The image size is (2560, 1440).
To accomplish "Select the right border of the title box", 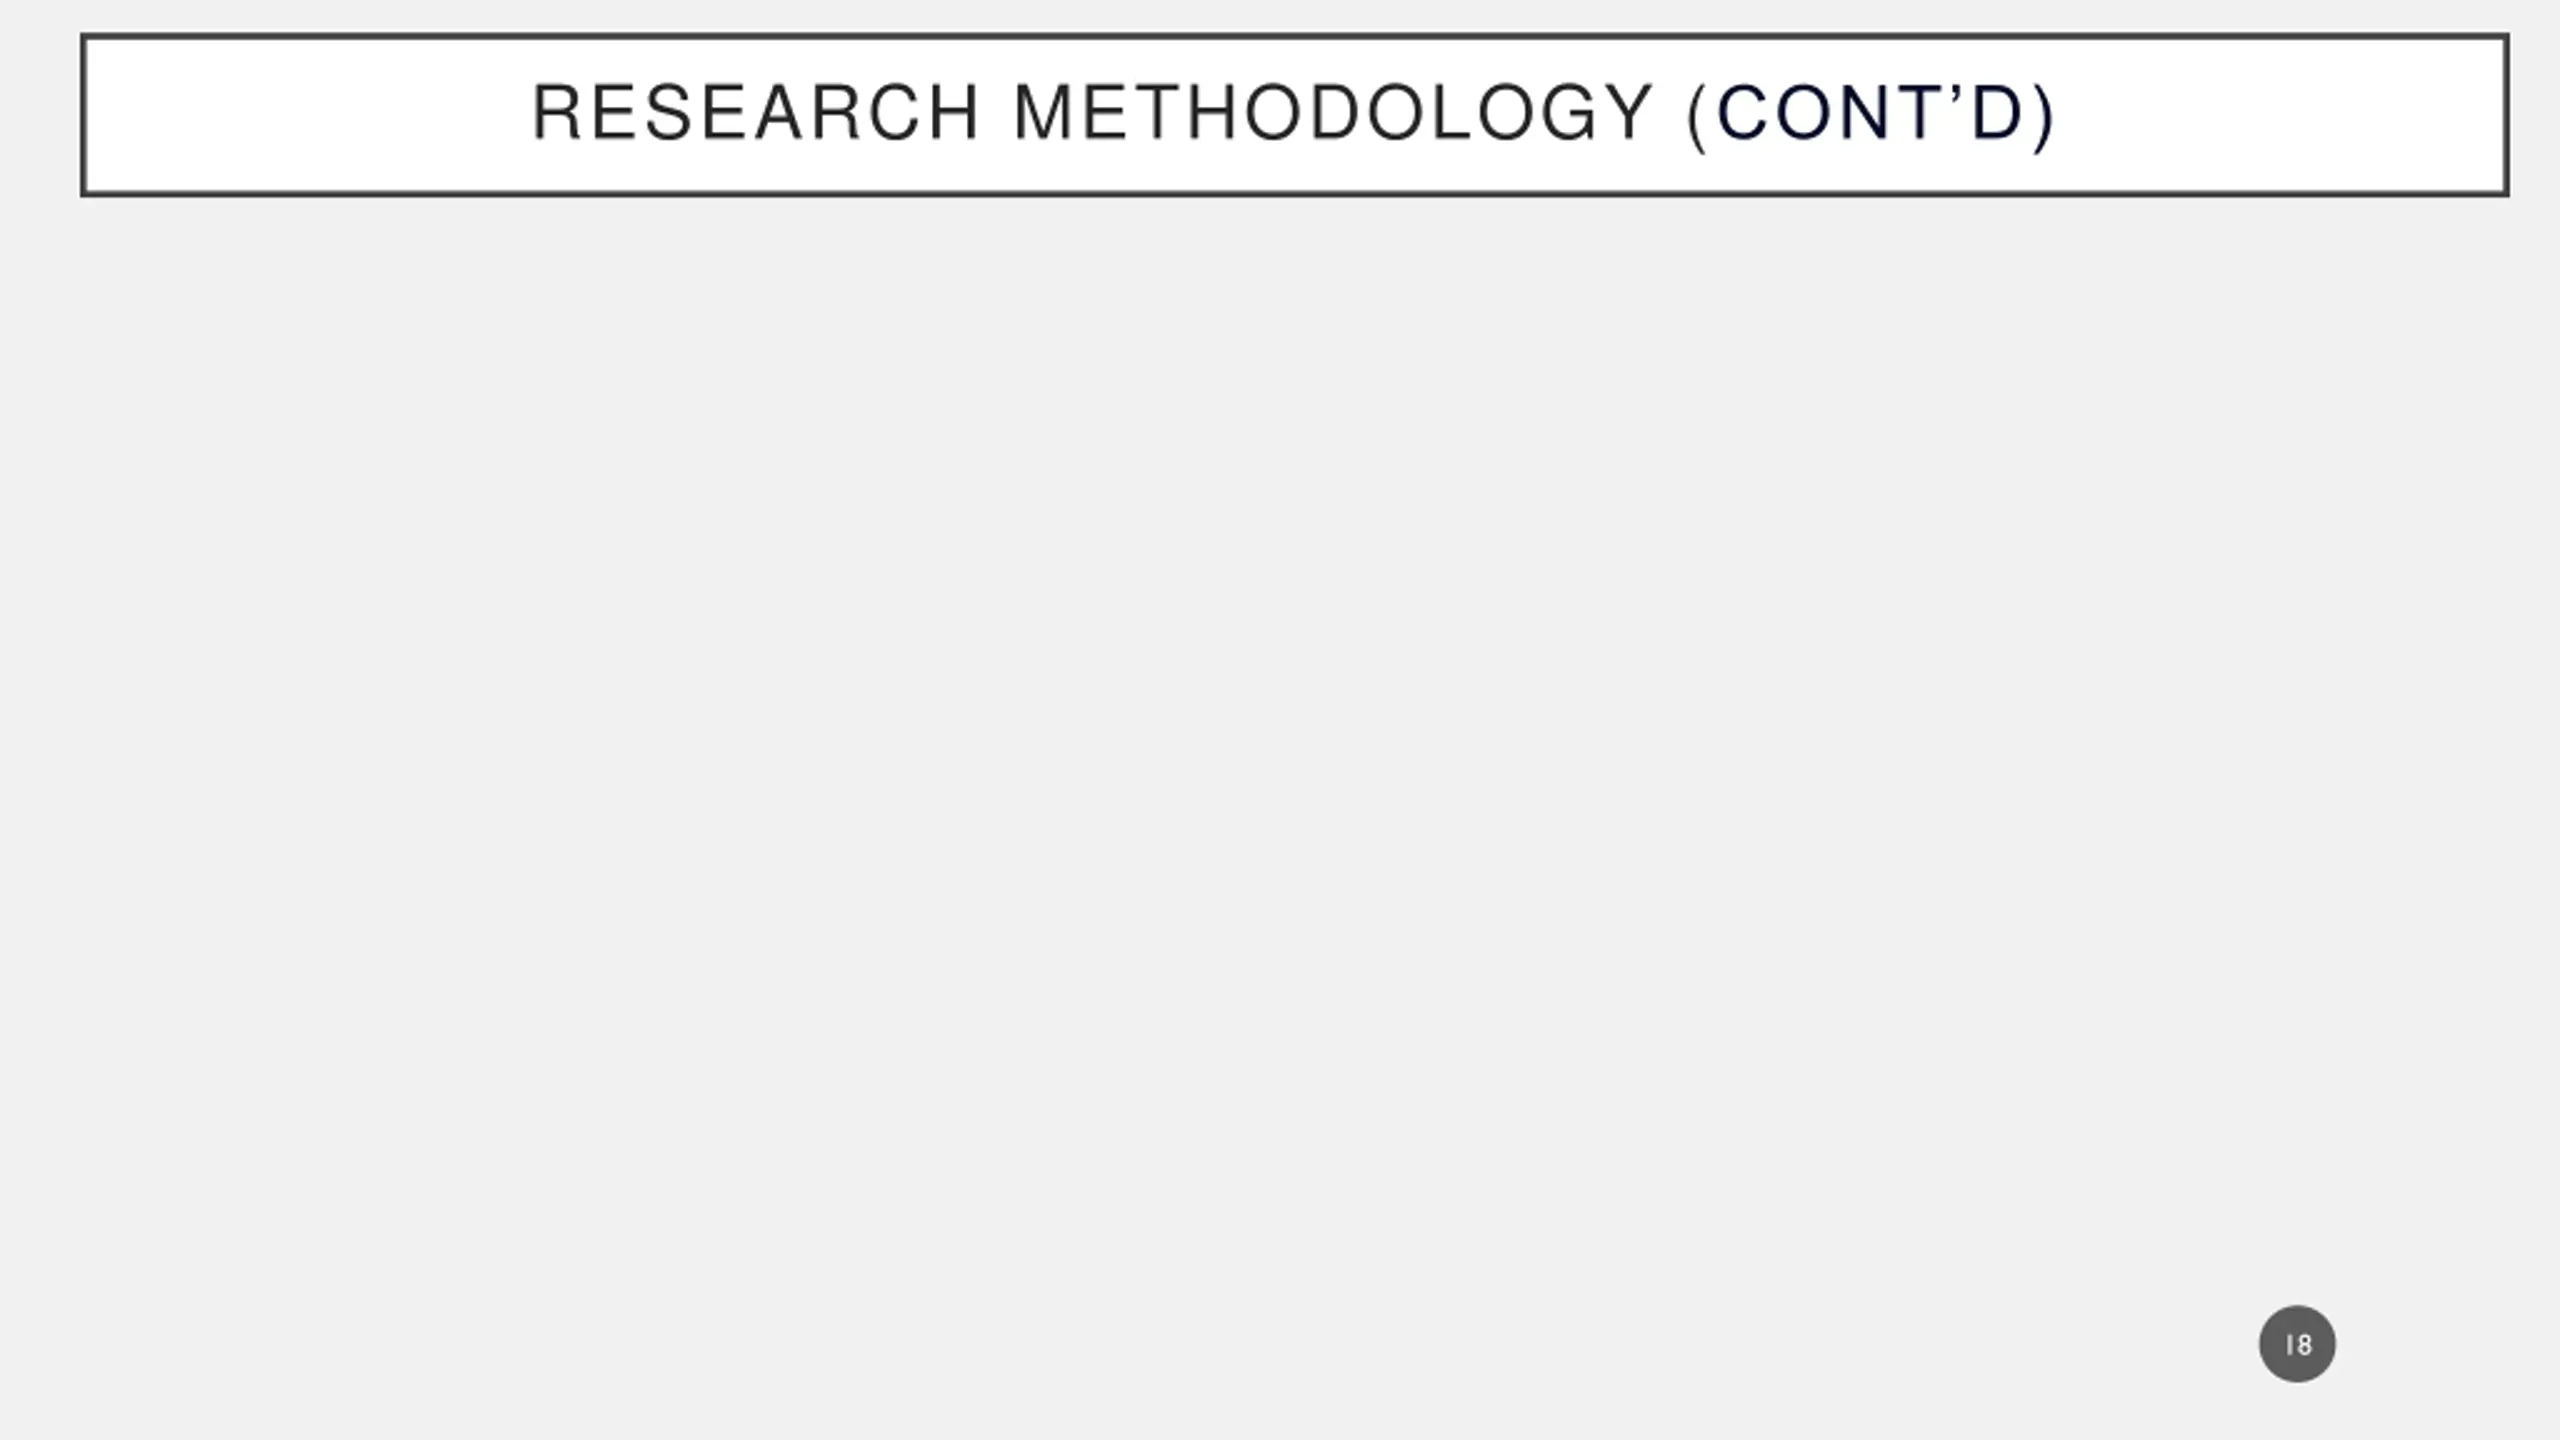I will [x=2505, y=115].
